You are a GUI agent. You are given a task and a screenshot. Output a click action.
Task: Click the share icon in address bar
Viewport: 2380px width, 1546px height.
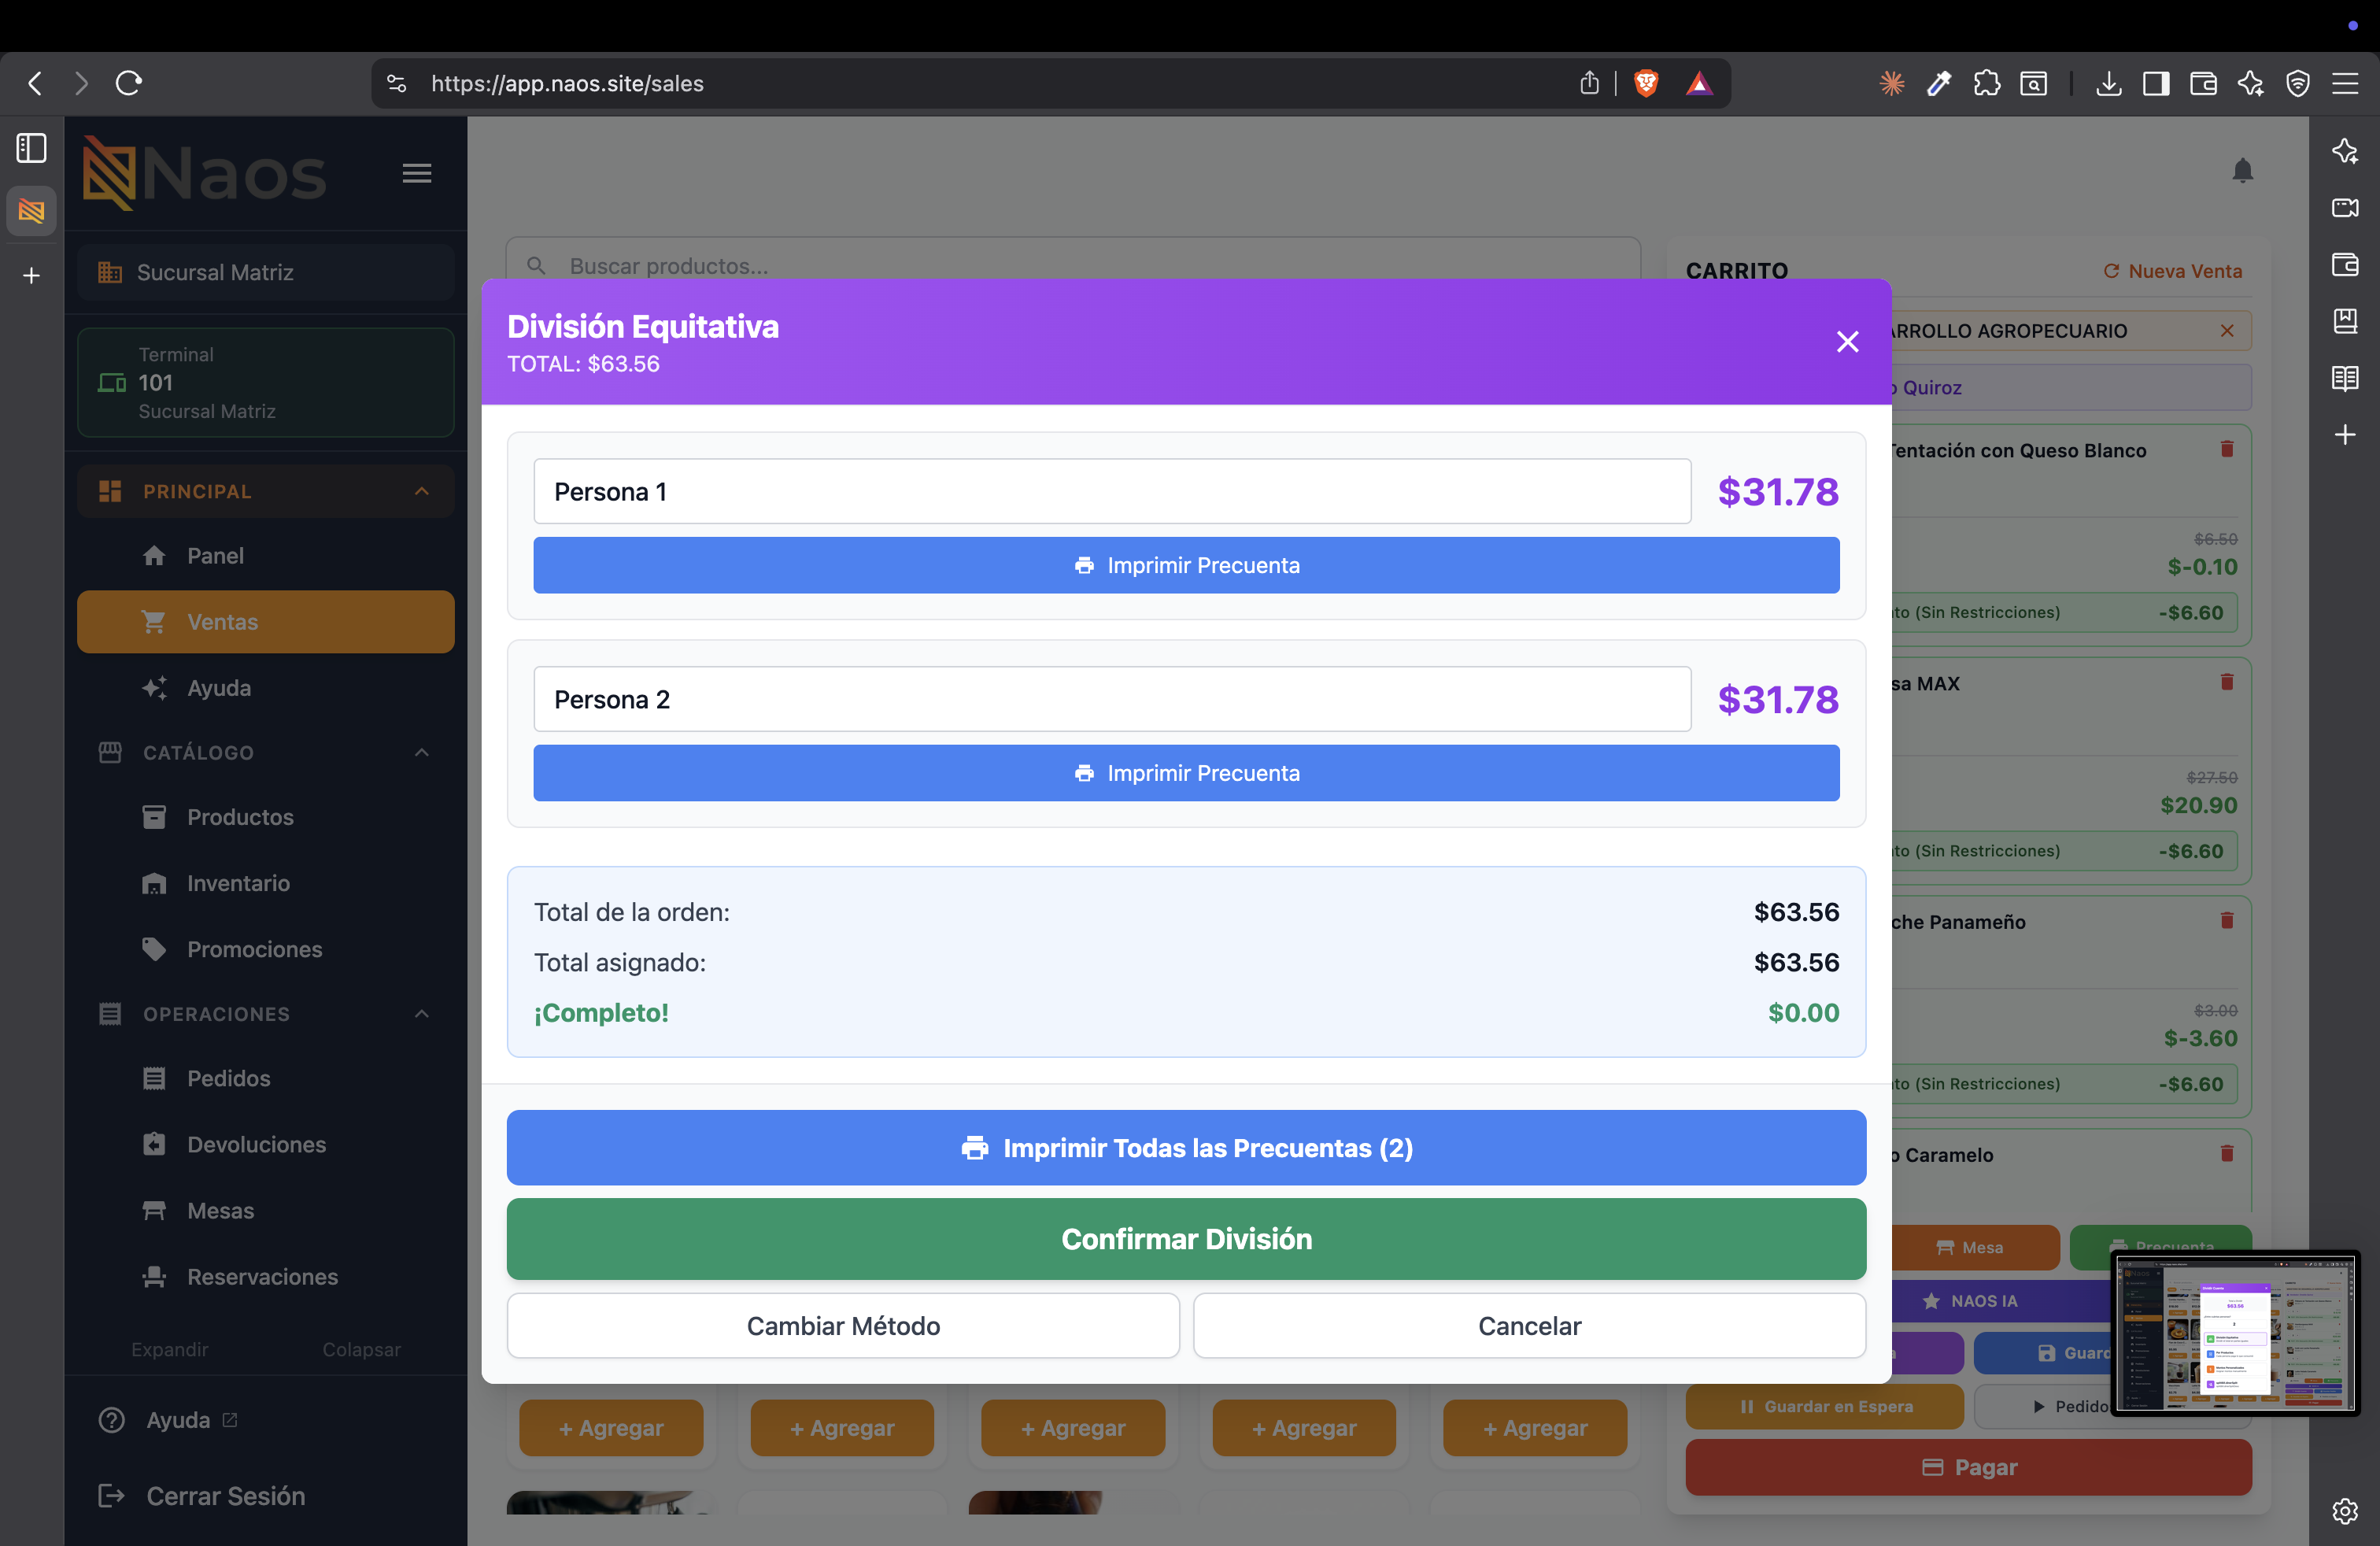pyautogui.click(x=1589, y=83)
